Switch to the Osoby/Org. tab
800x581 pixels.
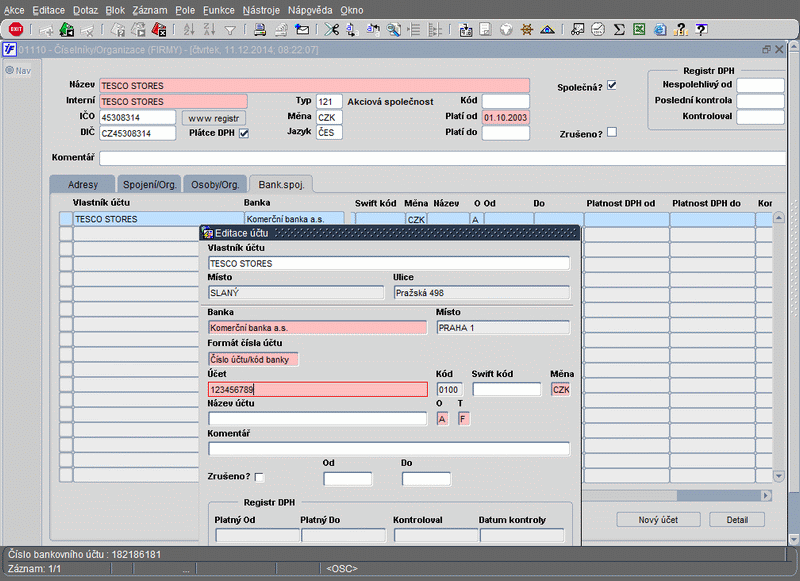coord(215,185)
